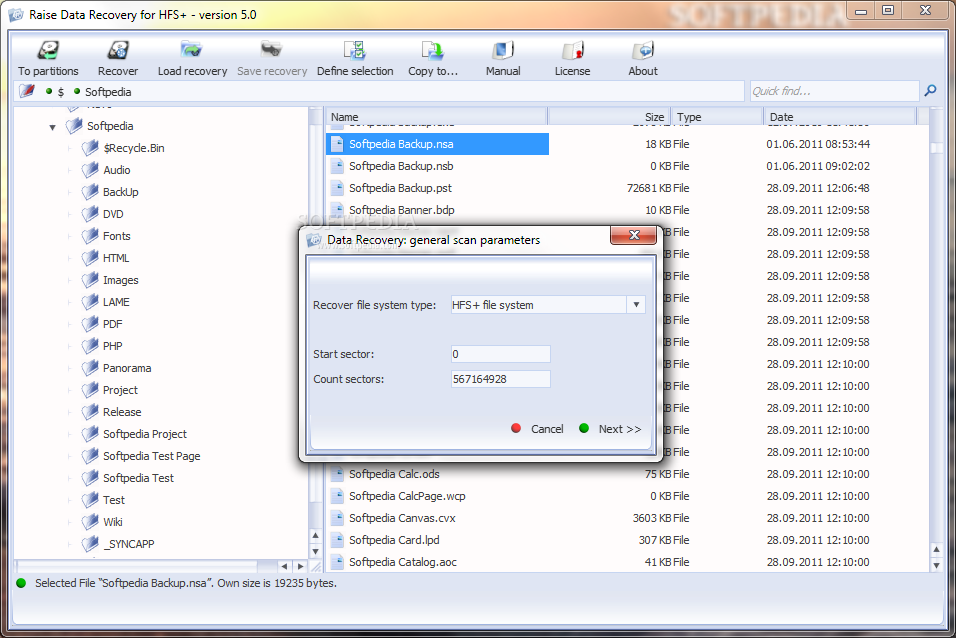Image resolution: width=956 pixels, height=638 pixels.
Task: Click the Softpedia path breadcrumb
Action: [108, 92]
